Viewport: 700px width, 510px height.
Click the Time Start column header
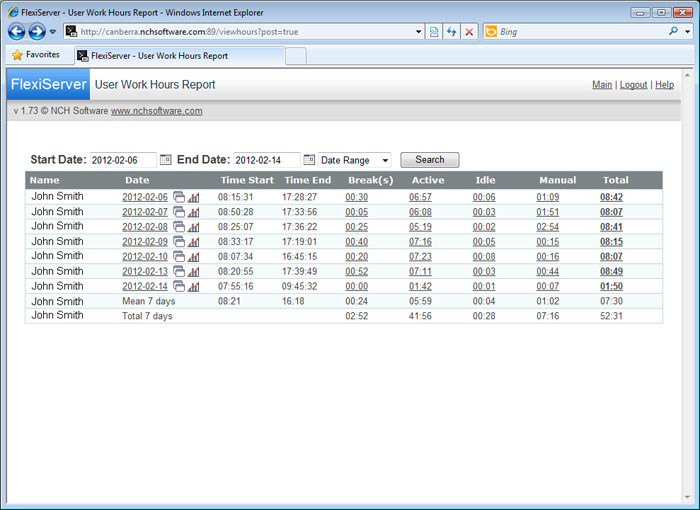point(247,180)
